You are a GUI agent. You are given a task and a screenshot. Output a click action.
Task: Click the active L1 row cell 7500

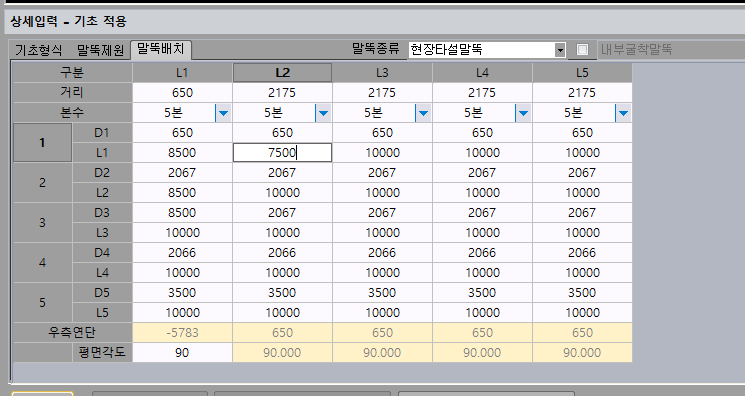coord(282,153)
